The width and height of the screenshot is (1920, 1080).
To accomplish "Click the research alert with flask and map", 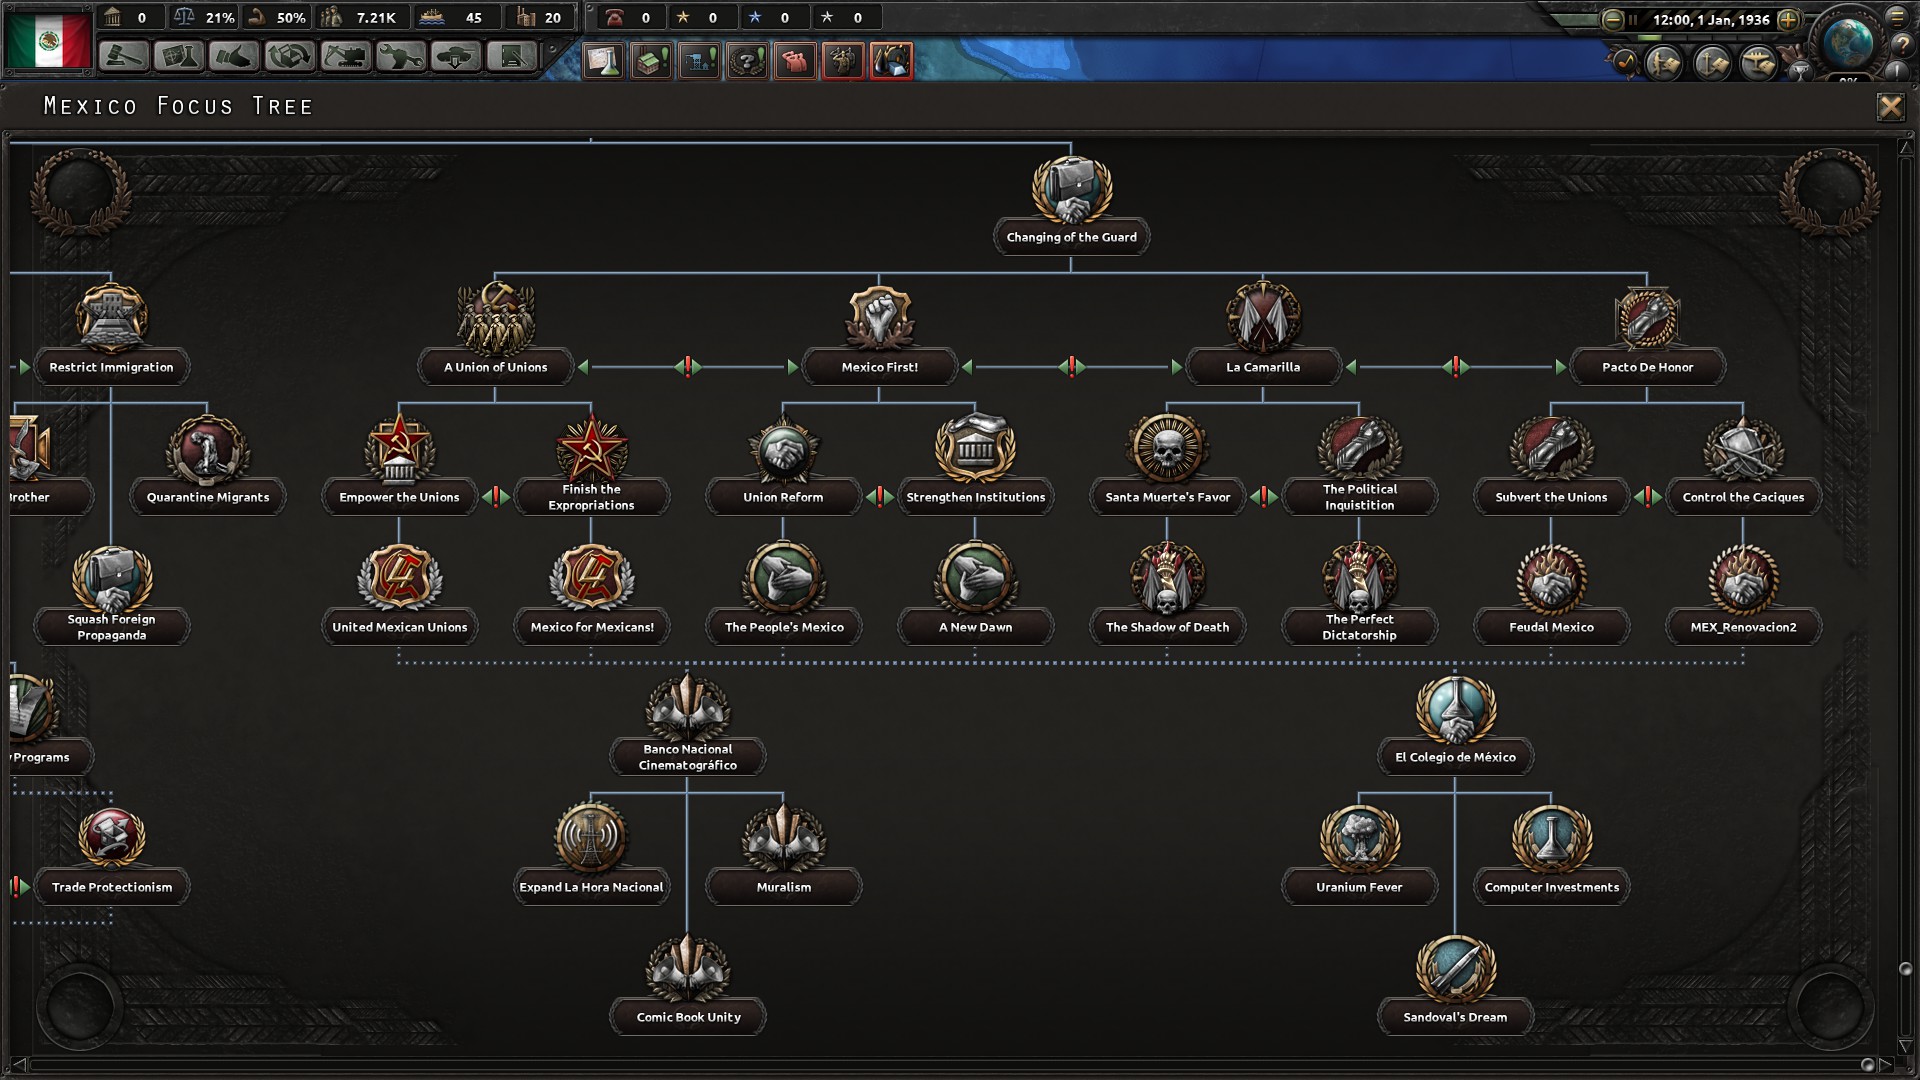I will coord(603,61).
